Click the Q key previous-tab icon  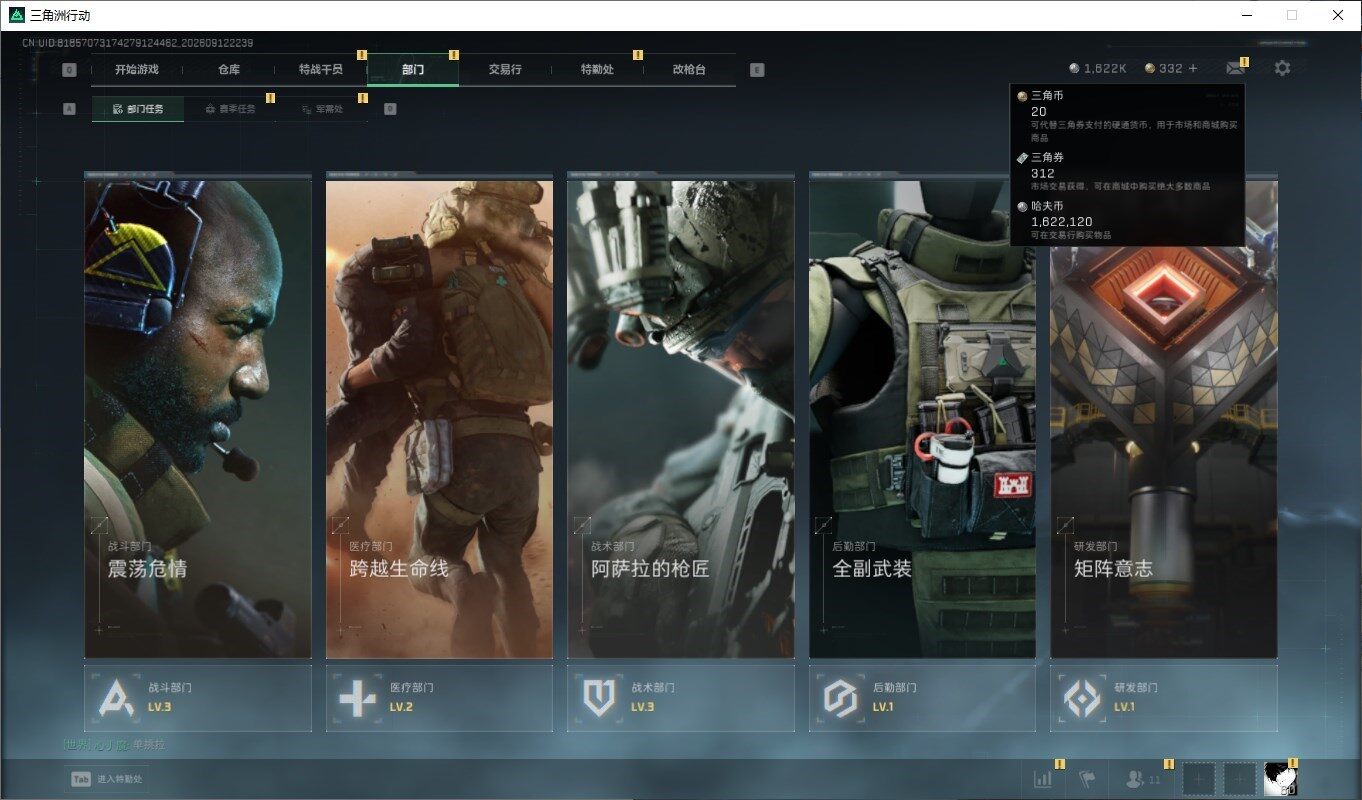pyautogui.click(x=69, y=70)
